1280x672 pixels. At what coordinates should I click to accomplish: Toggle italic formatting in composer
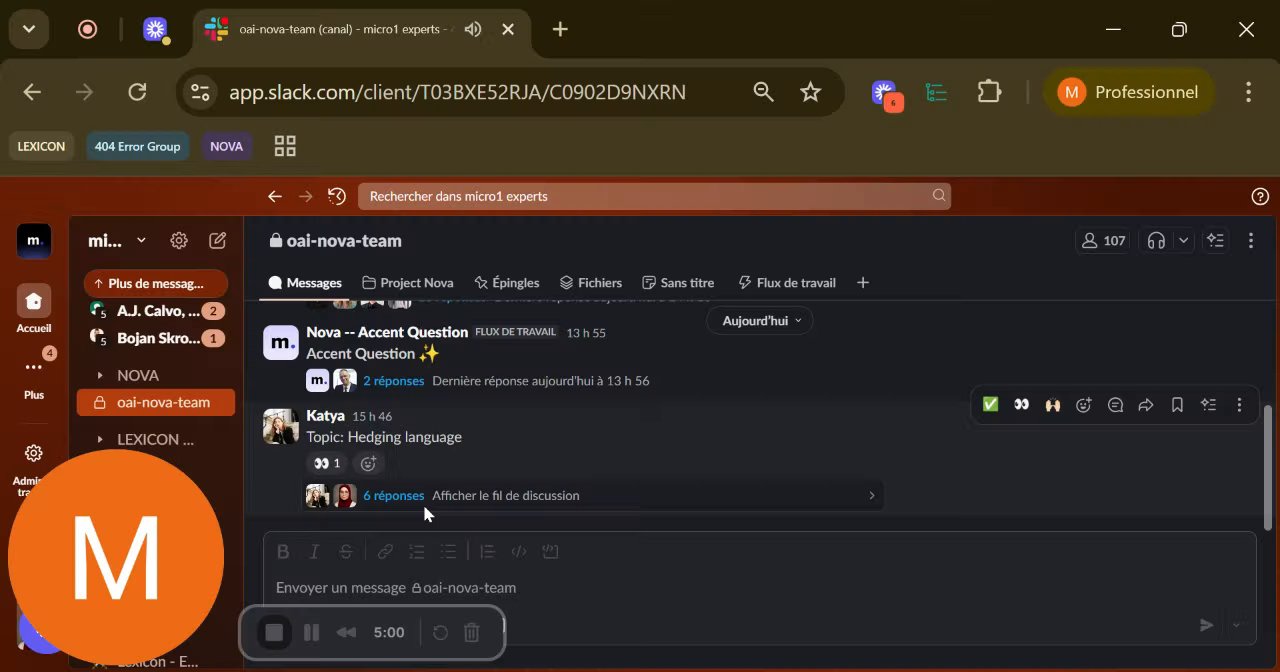click(314, 551)
